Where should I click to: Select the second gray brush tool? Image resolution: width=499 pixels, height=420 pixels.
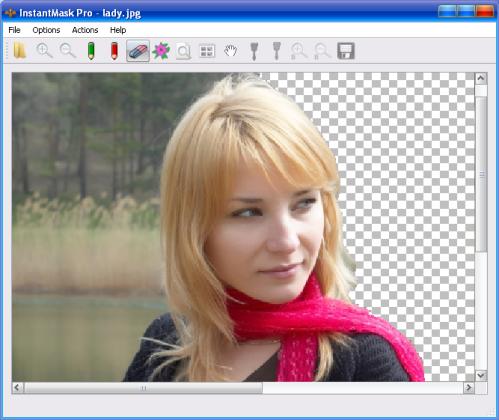[277, 51]
